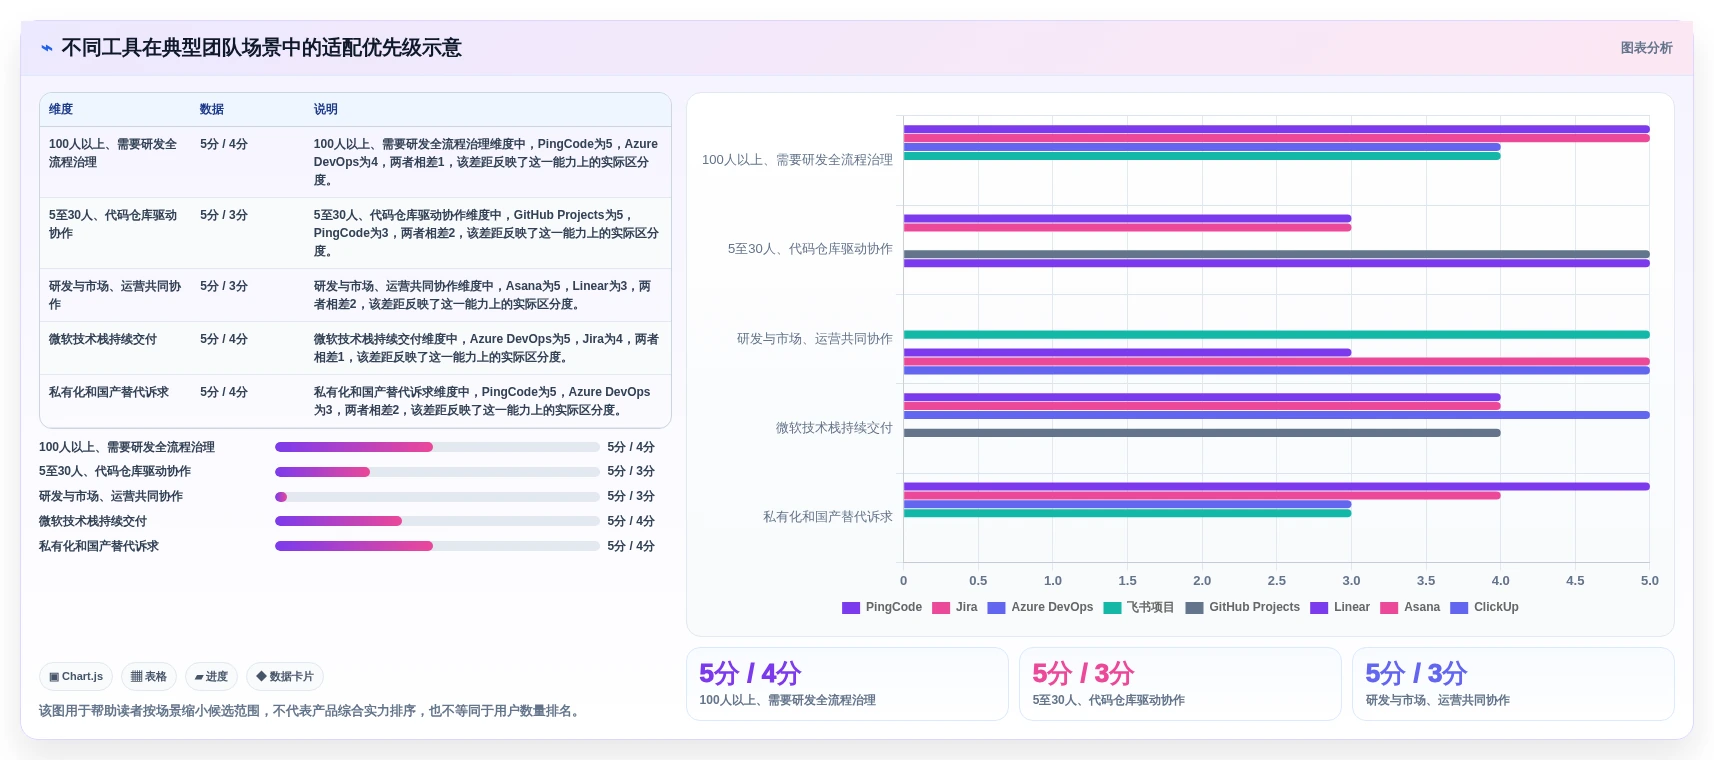Toggle Asana legend swatch
Image resolution: width=1714 pixels, height=760 pixels.
point(1389,608)
